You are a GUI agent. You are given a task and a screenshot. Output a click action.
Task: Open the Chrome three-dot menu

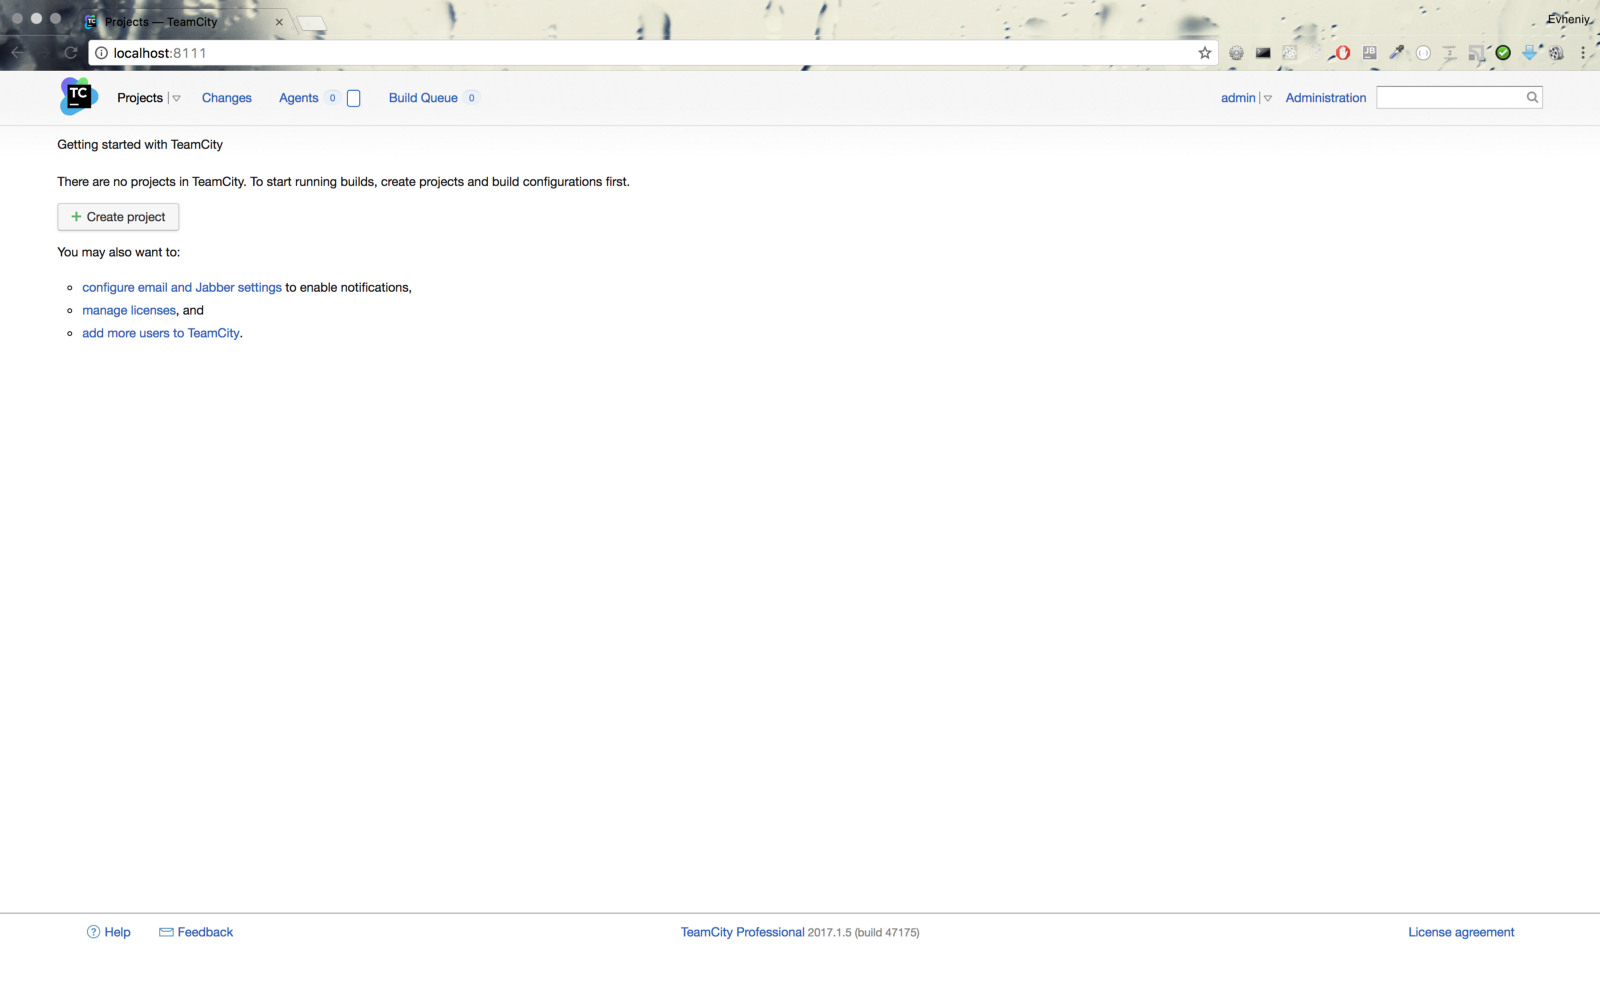point(1583,53)
